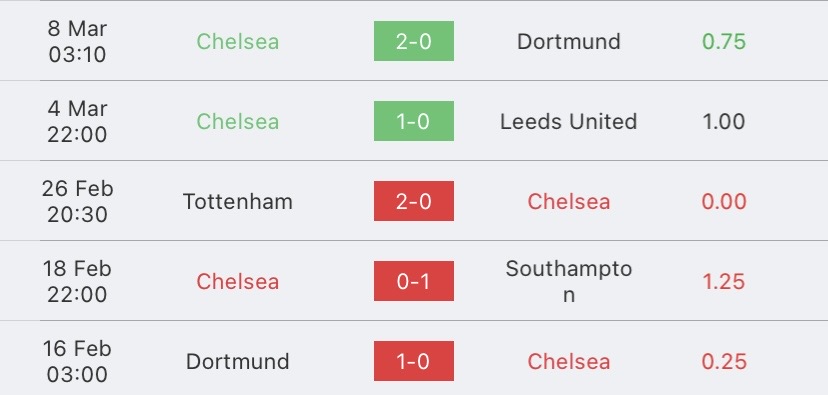The height and width of the screenshot is (395, 828).
Task: Select Chelsea in the 4 Mar match
Action: tap(238, 121)
